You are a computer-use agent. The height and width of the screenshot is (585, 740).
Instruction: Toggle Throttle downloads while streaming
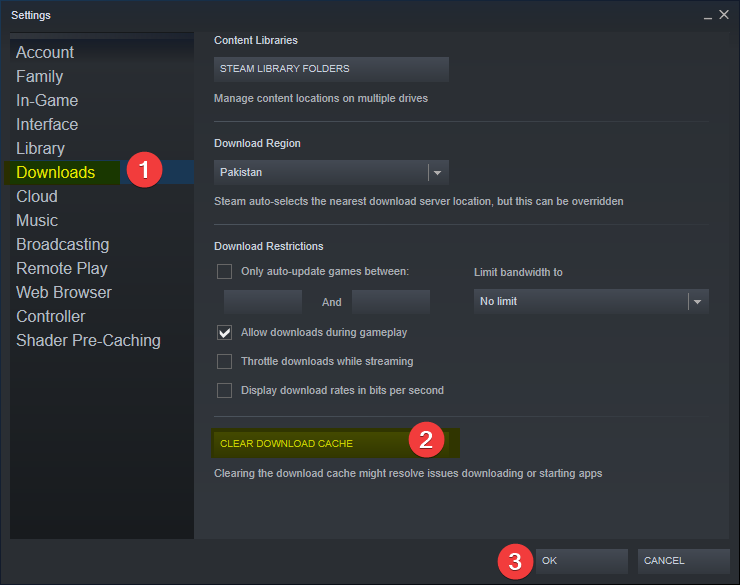(225, 361)
